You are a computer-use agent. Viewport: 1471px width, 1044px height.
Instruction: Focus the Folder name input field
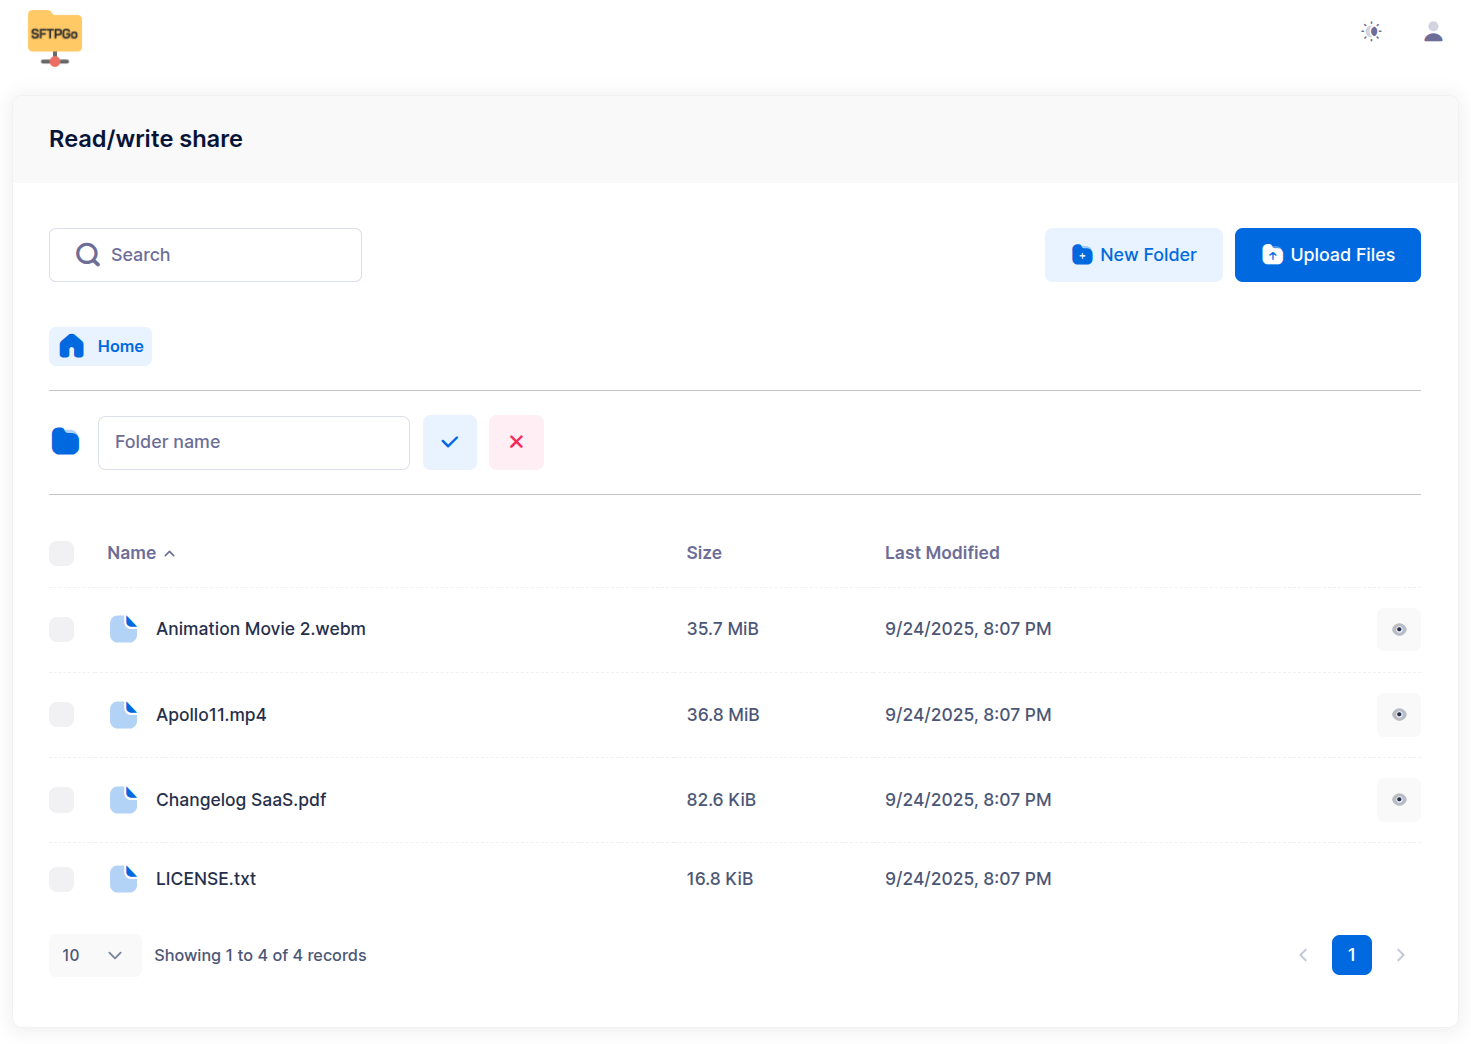tap(254, 442)
